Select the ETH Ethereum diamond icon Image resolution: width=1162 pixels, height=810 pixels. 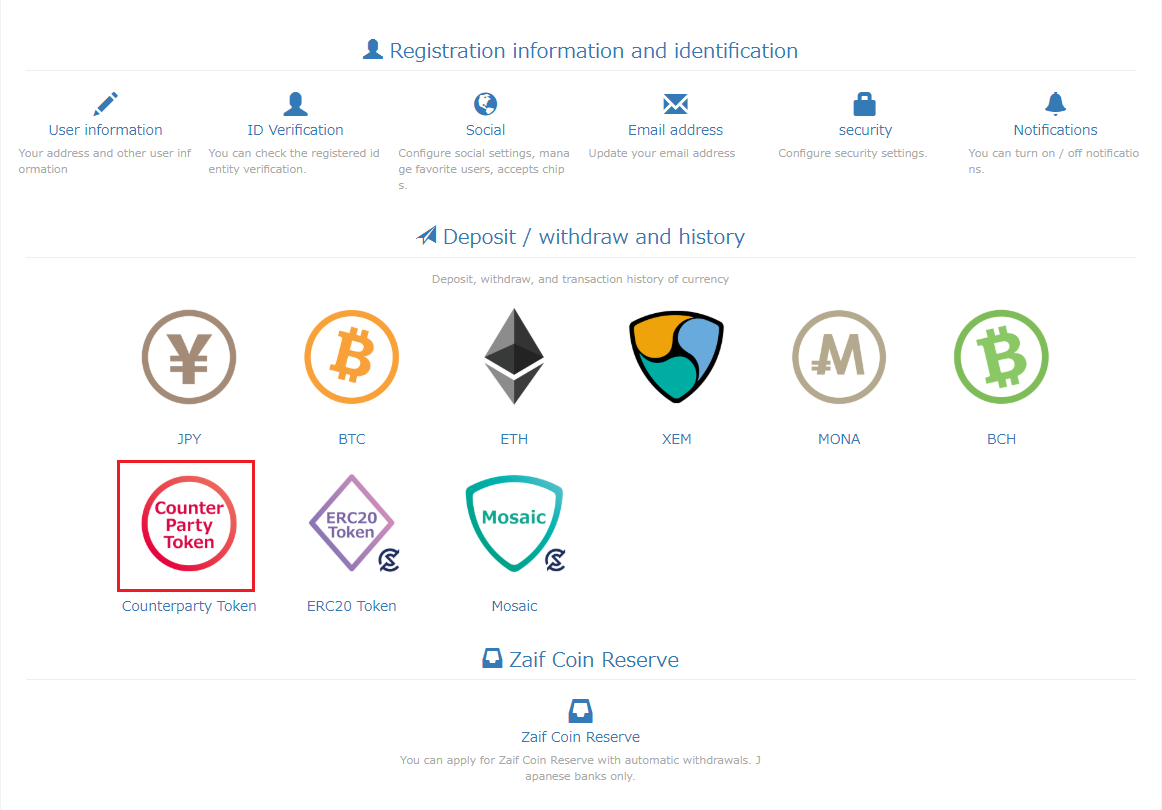[x=514, y=356]
